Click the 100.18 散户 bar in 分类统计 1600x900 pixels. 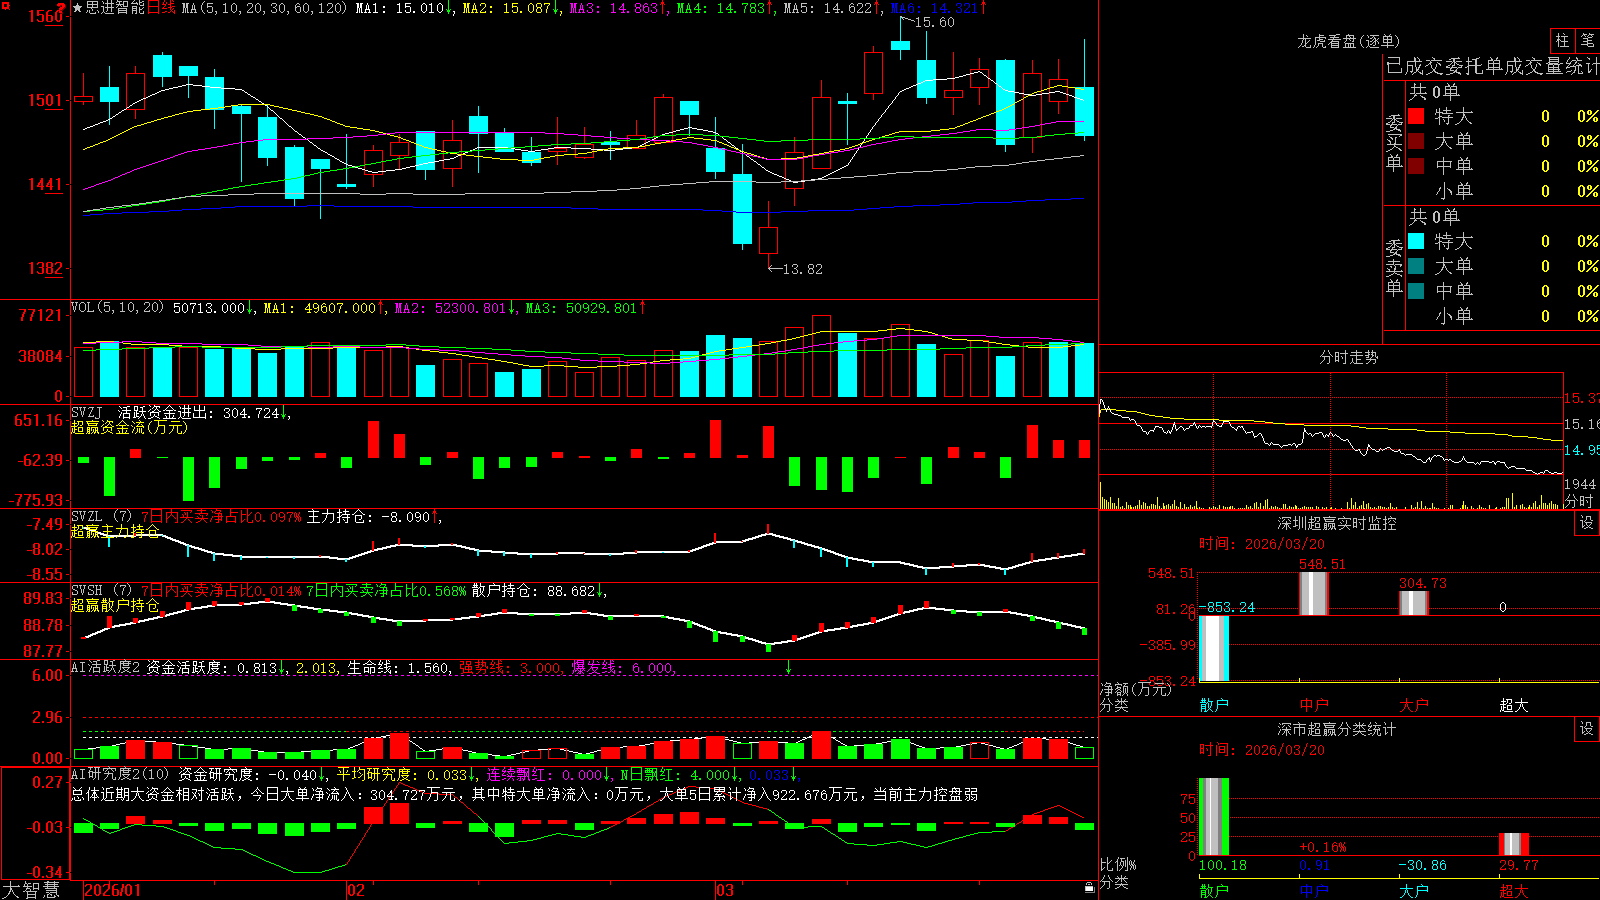(1214, 817)
